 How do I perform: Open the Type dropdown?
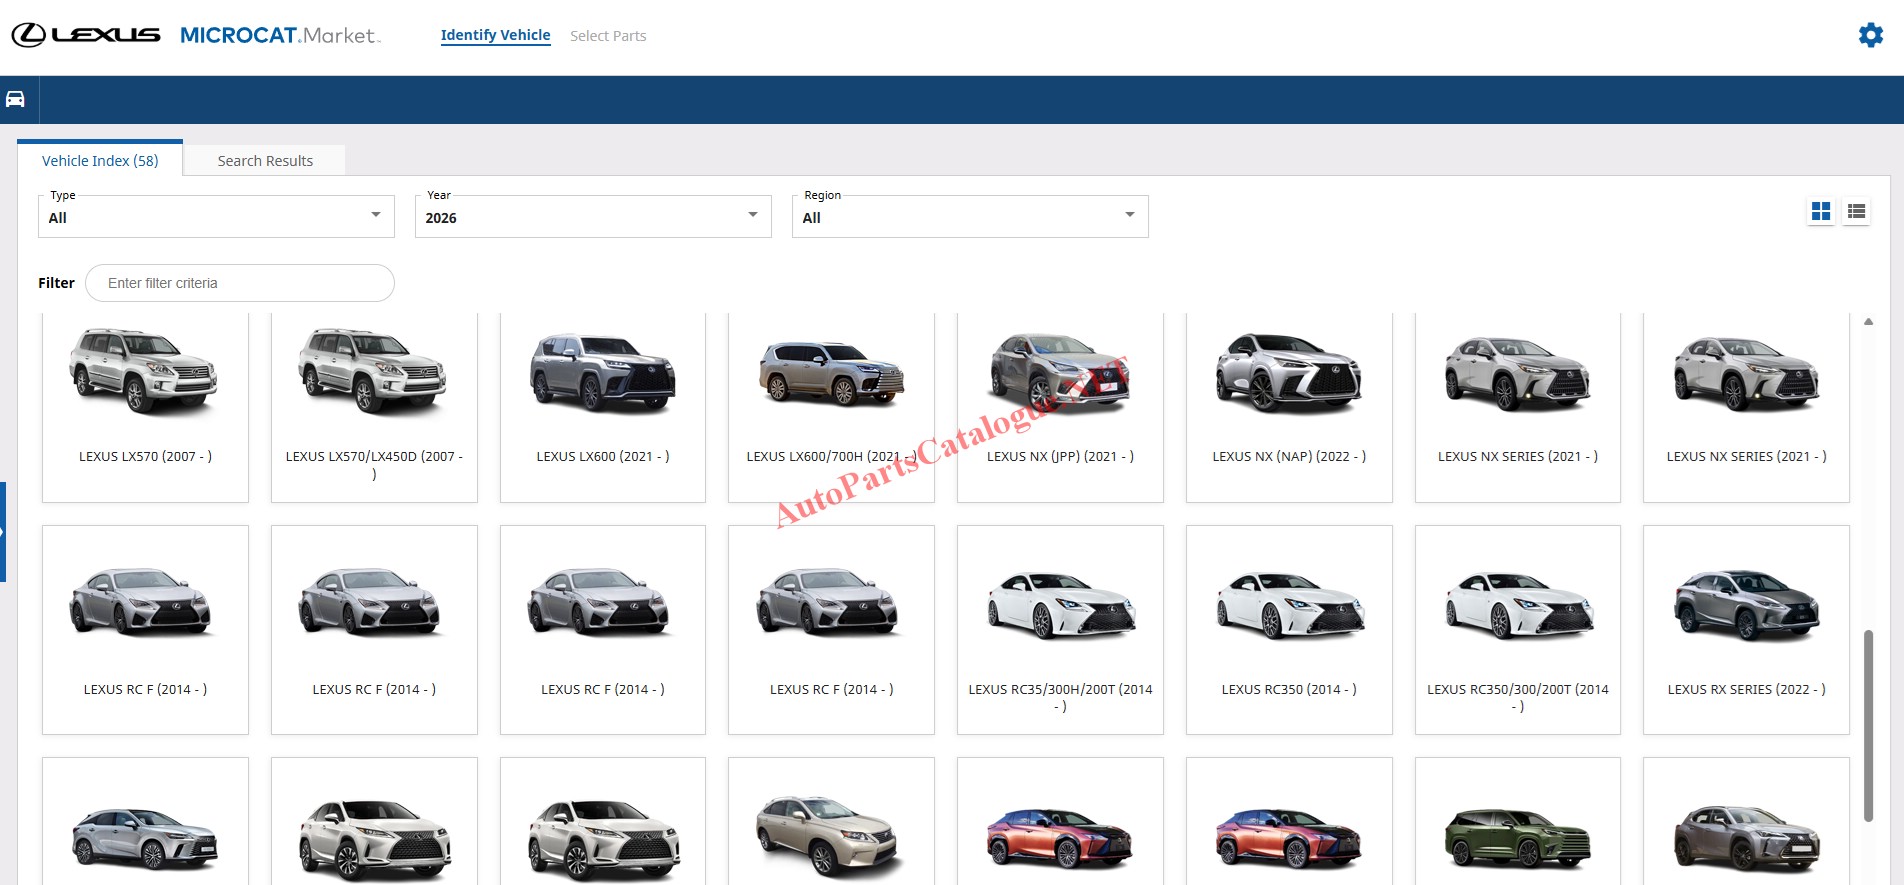216,216
